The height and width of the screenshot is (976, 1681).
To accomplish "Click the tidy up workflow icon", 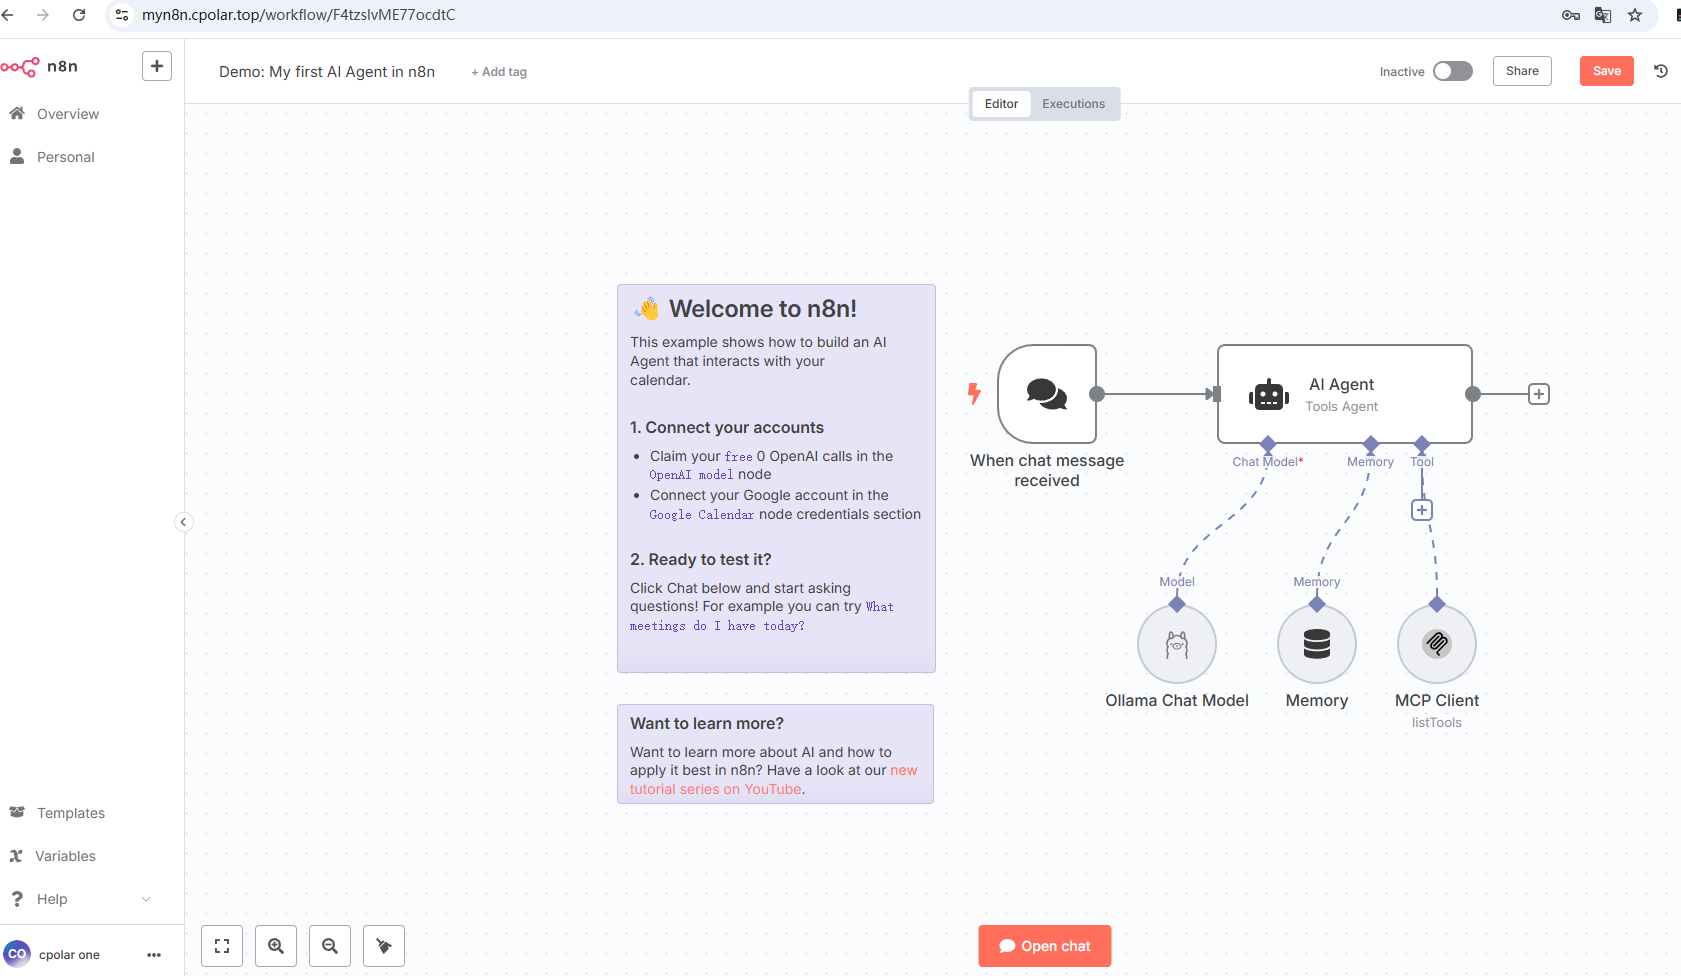I will pos(384,946).
